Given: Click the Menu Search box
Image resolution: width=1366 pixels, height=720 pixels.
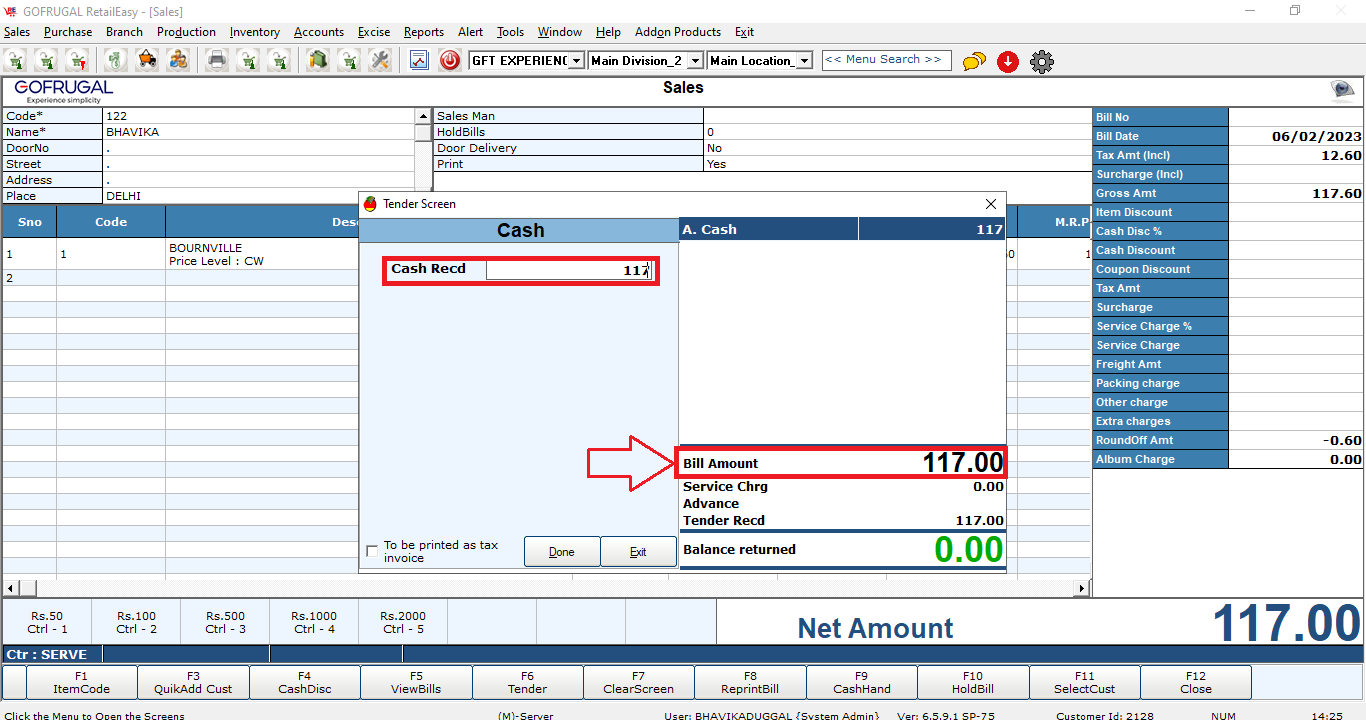Looking at the screenshot, I should tap(886, 60).
